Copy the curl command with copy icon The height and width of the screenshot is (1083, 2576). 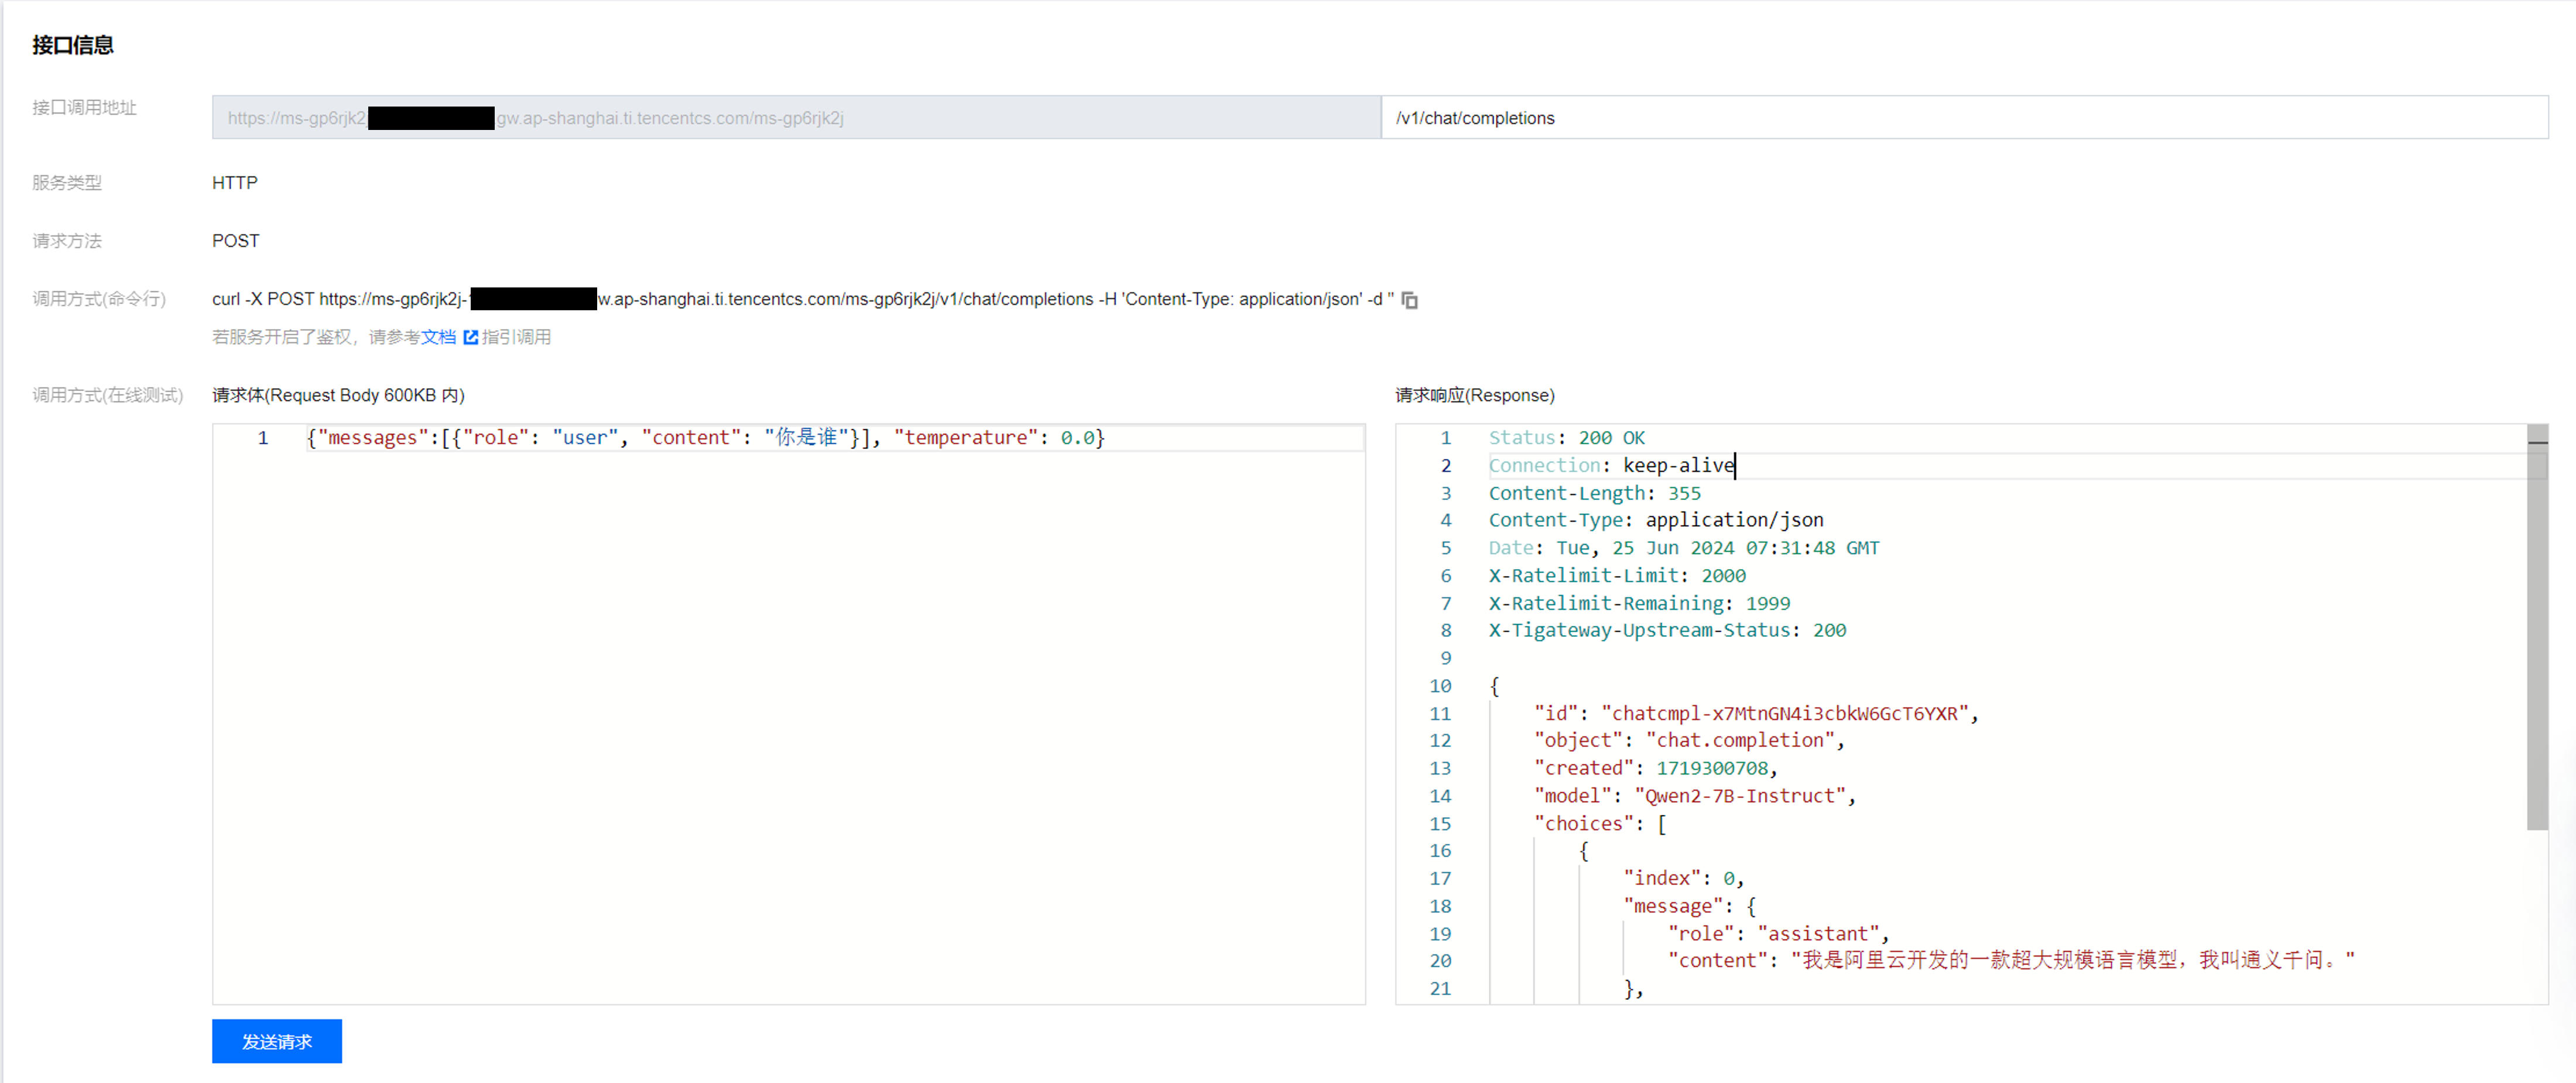(1409, 300)
